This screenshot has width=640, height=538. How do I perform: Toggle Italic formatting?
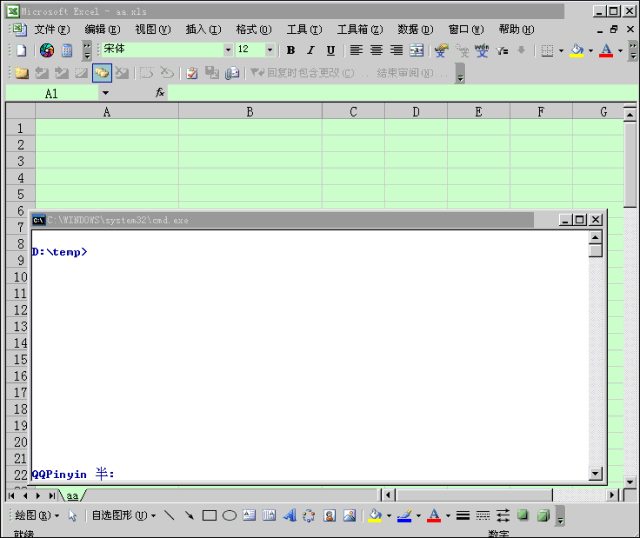(x=311, y=50)
